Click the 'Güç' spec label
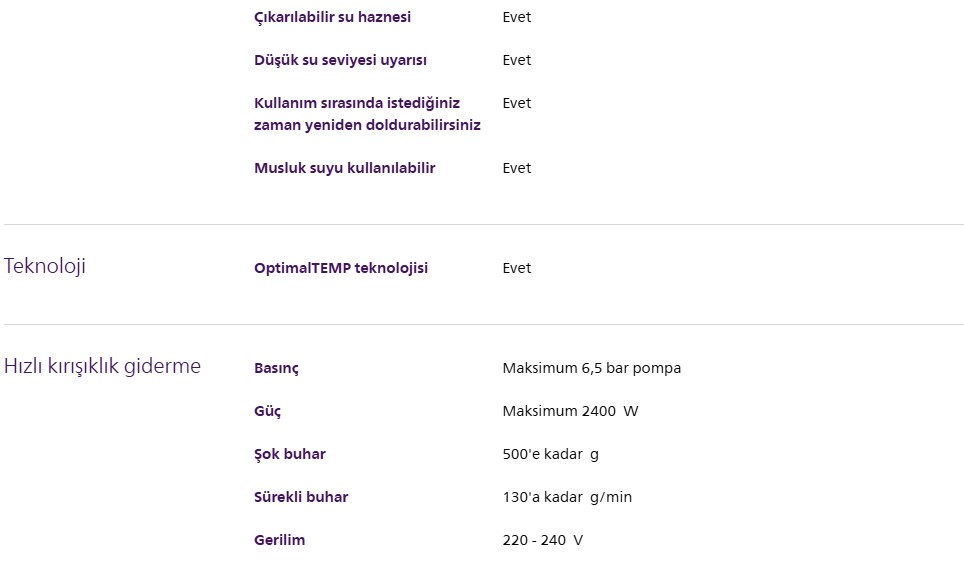The image size is (964, 563). click(267, 411)
